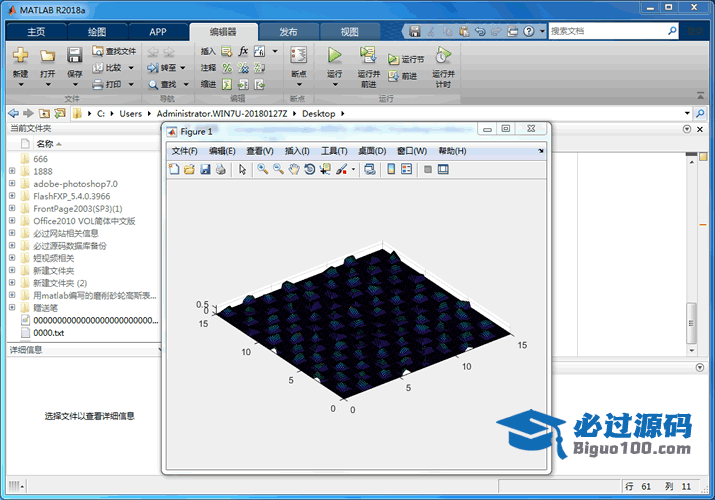Switch to the APP tab
Screen dimensions: 715x500
158,32
